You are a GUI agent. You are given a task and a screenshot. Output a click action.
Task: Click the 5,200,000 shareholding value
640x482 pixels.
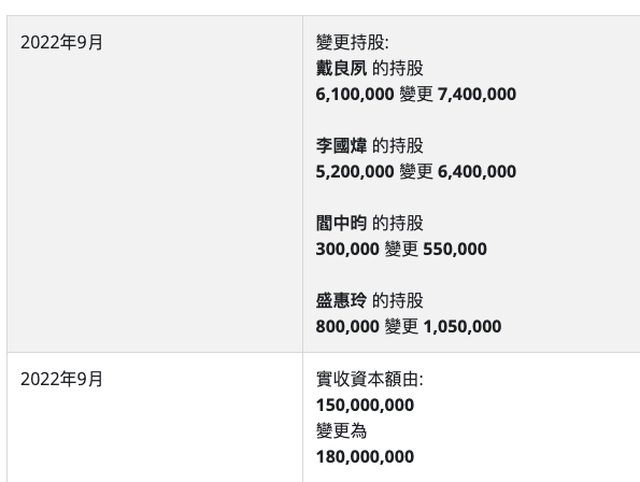[x=355, y=172]
